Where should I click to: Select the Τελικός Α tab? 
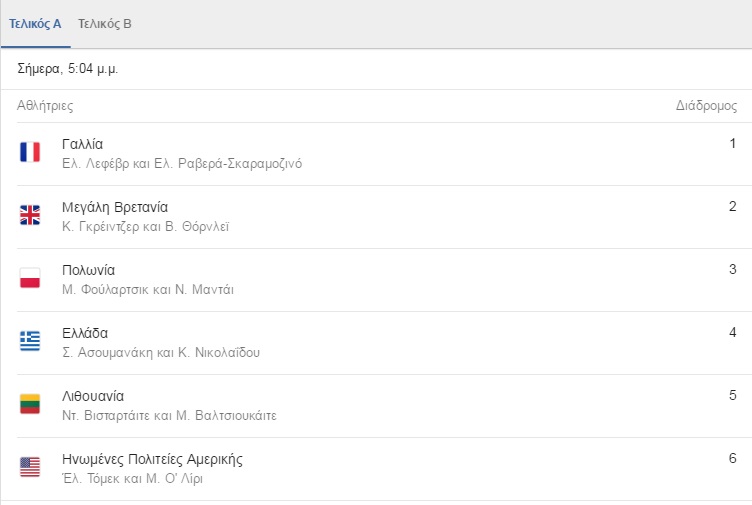(x=35, y=23)
